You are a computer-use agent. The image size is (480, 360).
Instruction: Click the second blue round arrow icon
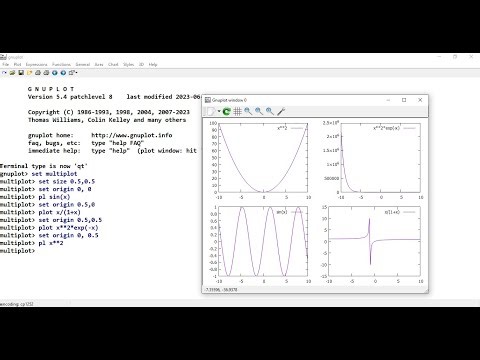(63, 72)
